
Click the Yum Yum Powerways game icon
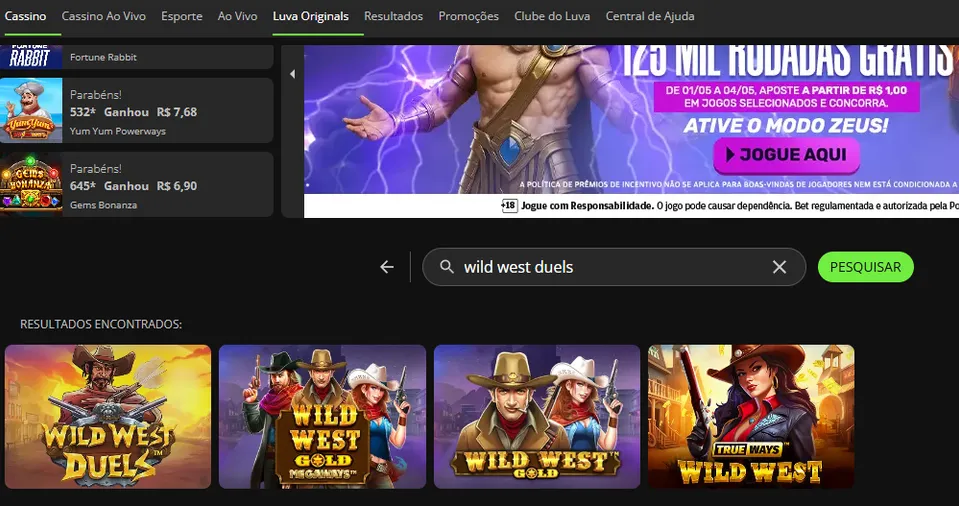pyautogui.click(x=31, y=110)
